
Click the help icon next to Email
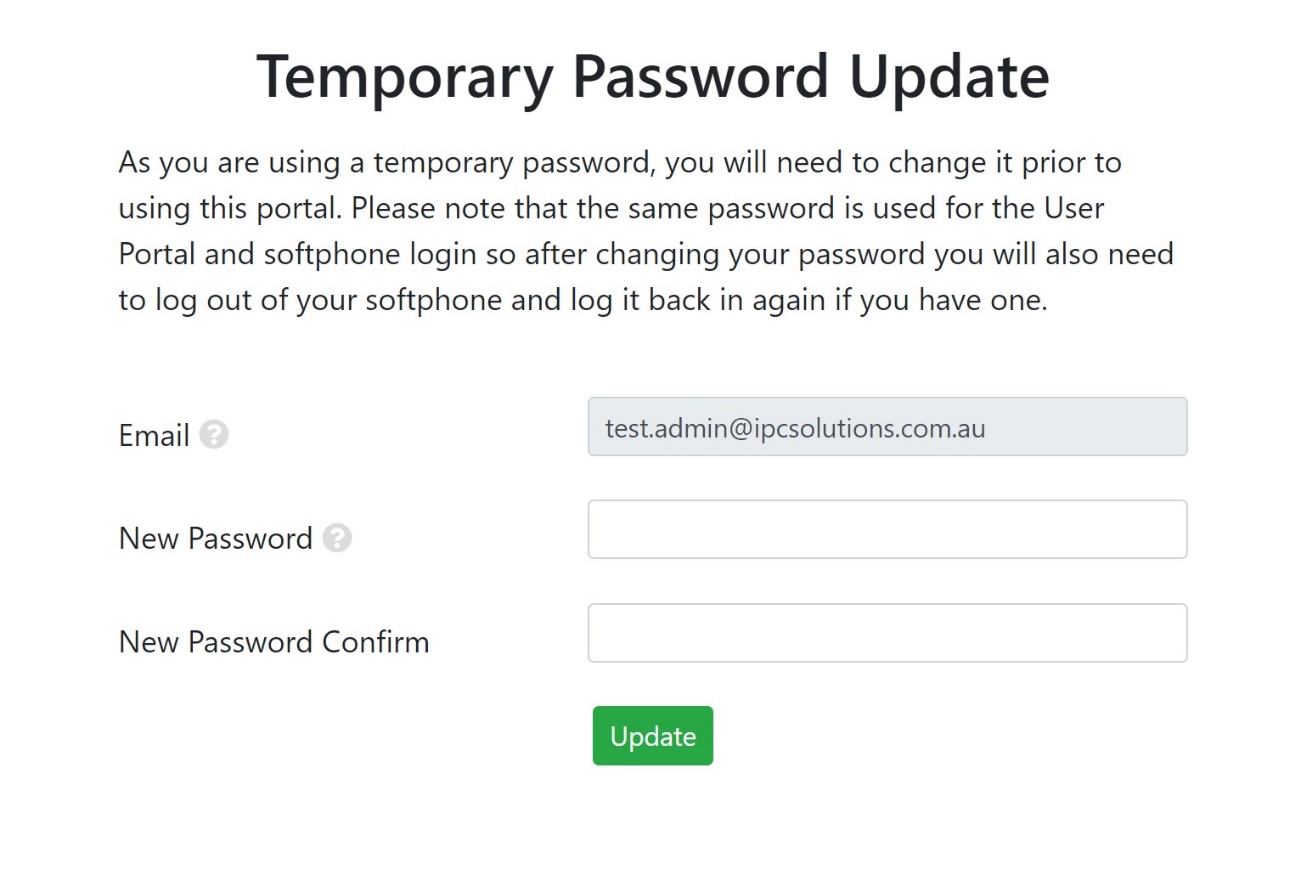pos(213,435)
